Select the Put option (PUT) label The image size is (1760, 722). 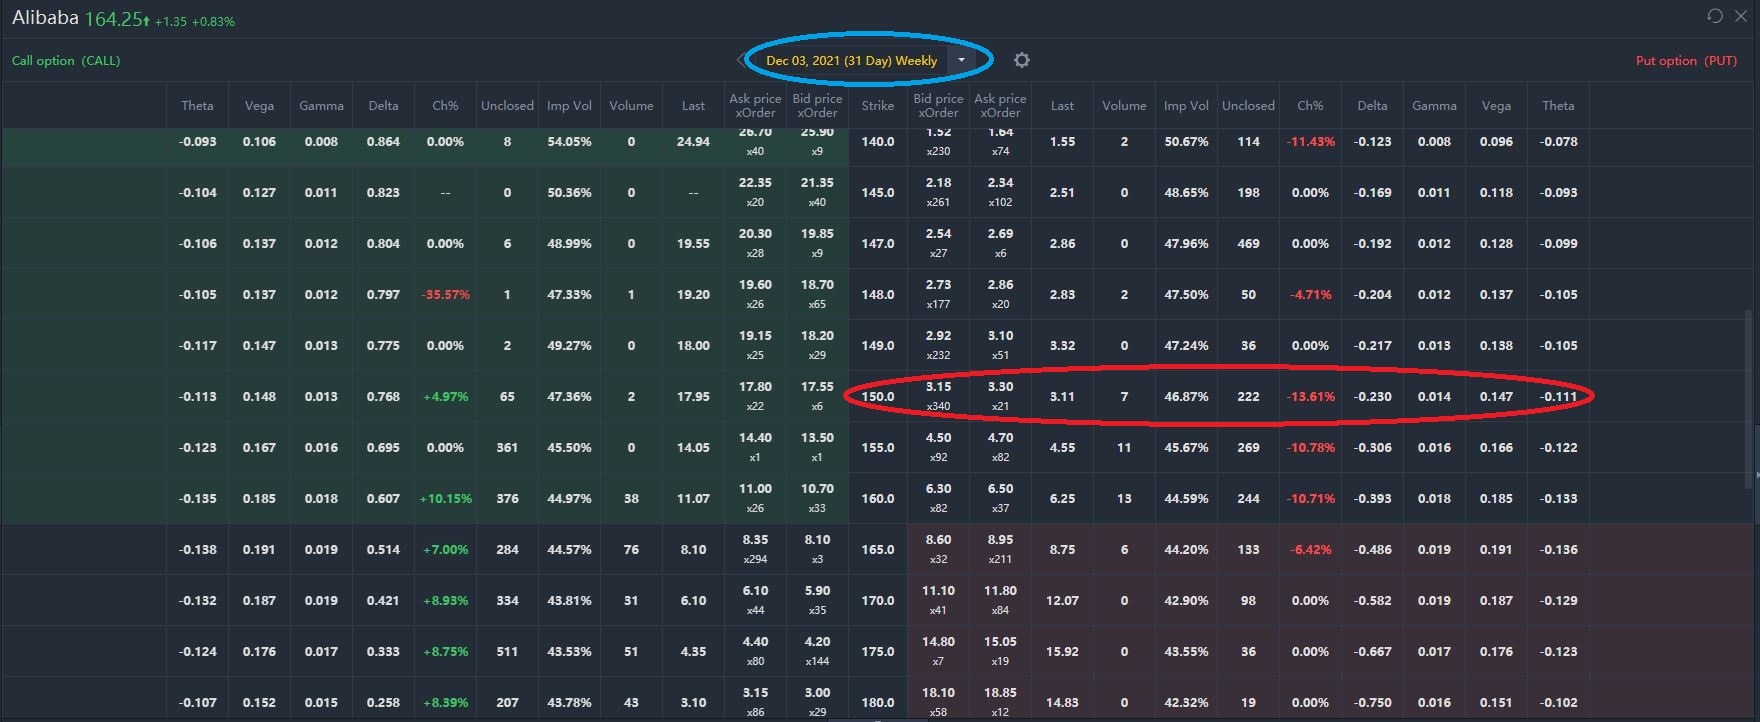(x=1686, y=61)
